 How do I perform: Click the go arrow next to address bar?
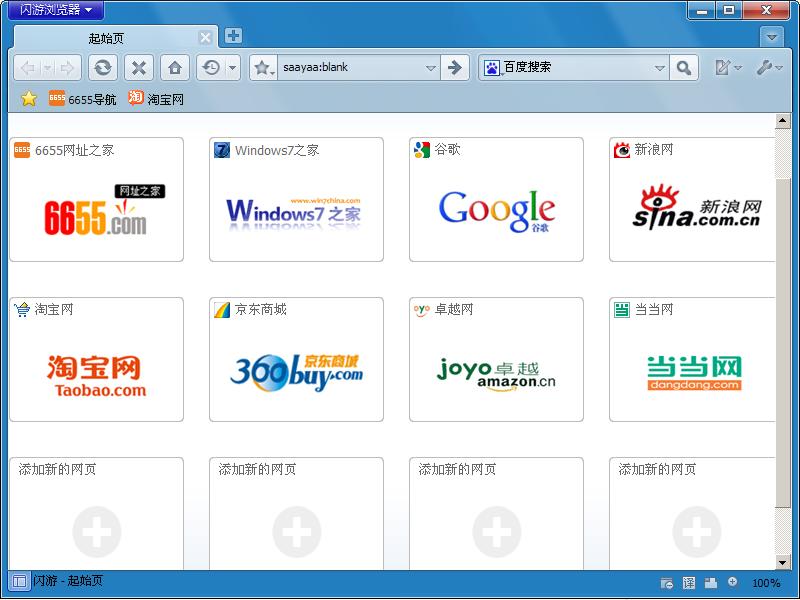click(x=454, y=67)
